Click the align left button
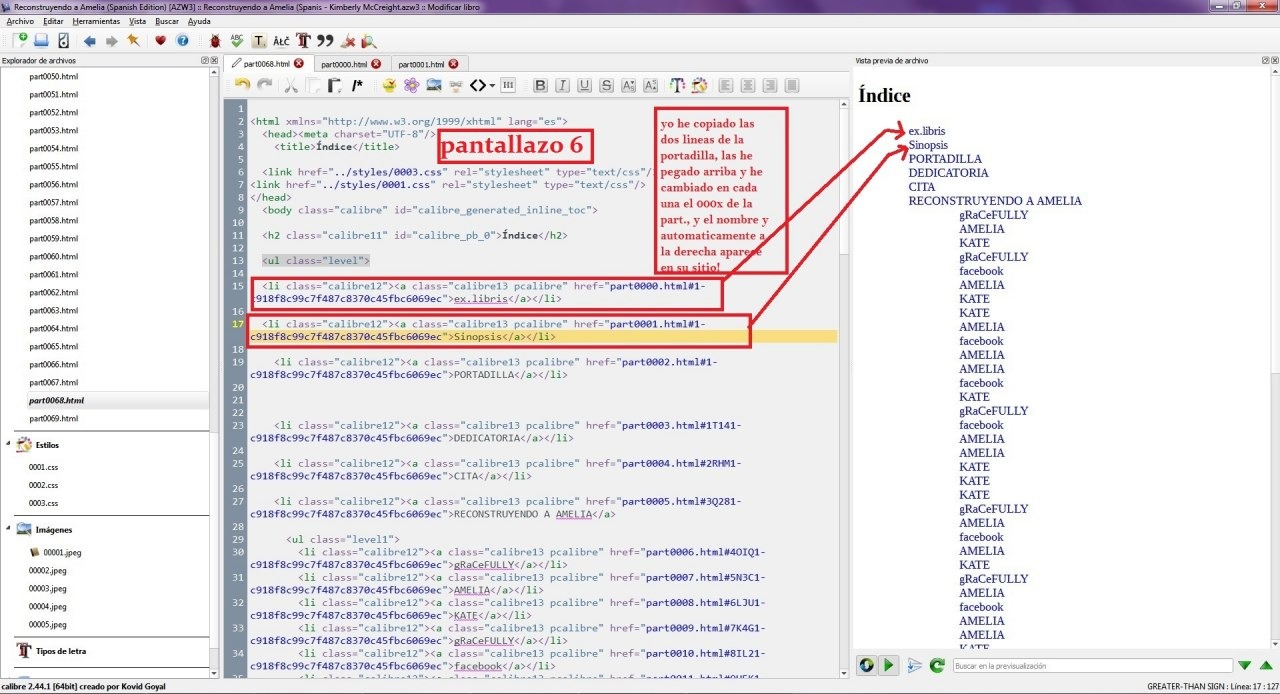This screenshot has width=1280, height=694. (726, 85)
